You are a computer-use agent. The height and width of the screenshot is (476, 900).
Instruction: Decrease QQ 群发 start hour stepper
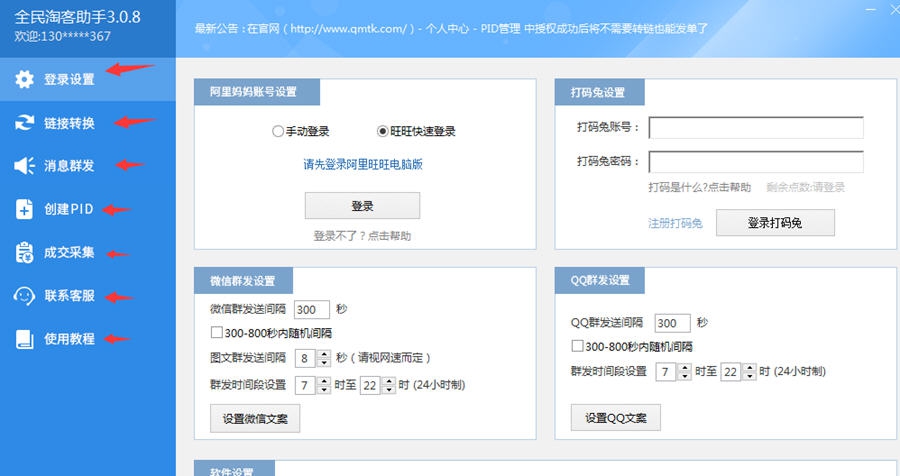point(685,376)
